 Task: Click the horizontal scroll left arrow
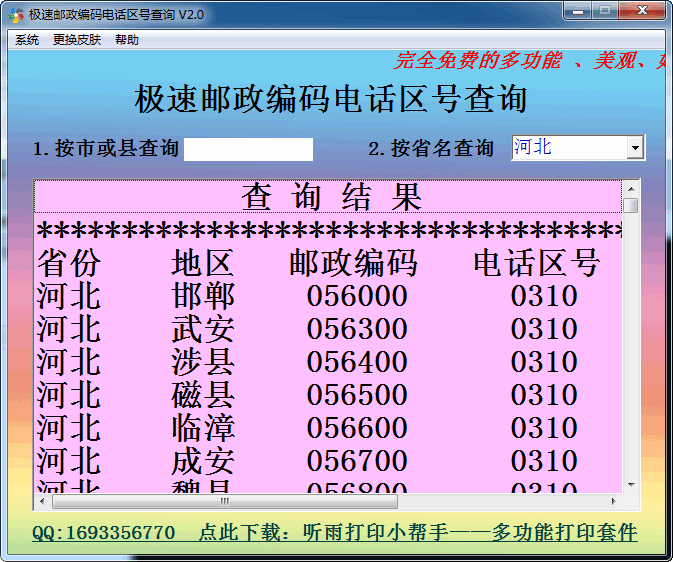(x=42, y=501)
